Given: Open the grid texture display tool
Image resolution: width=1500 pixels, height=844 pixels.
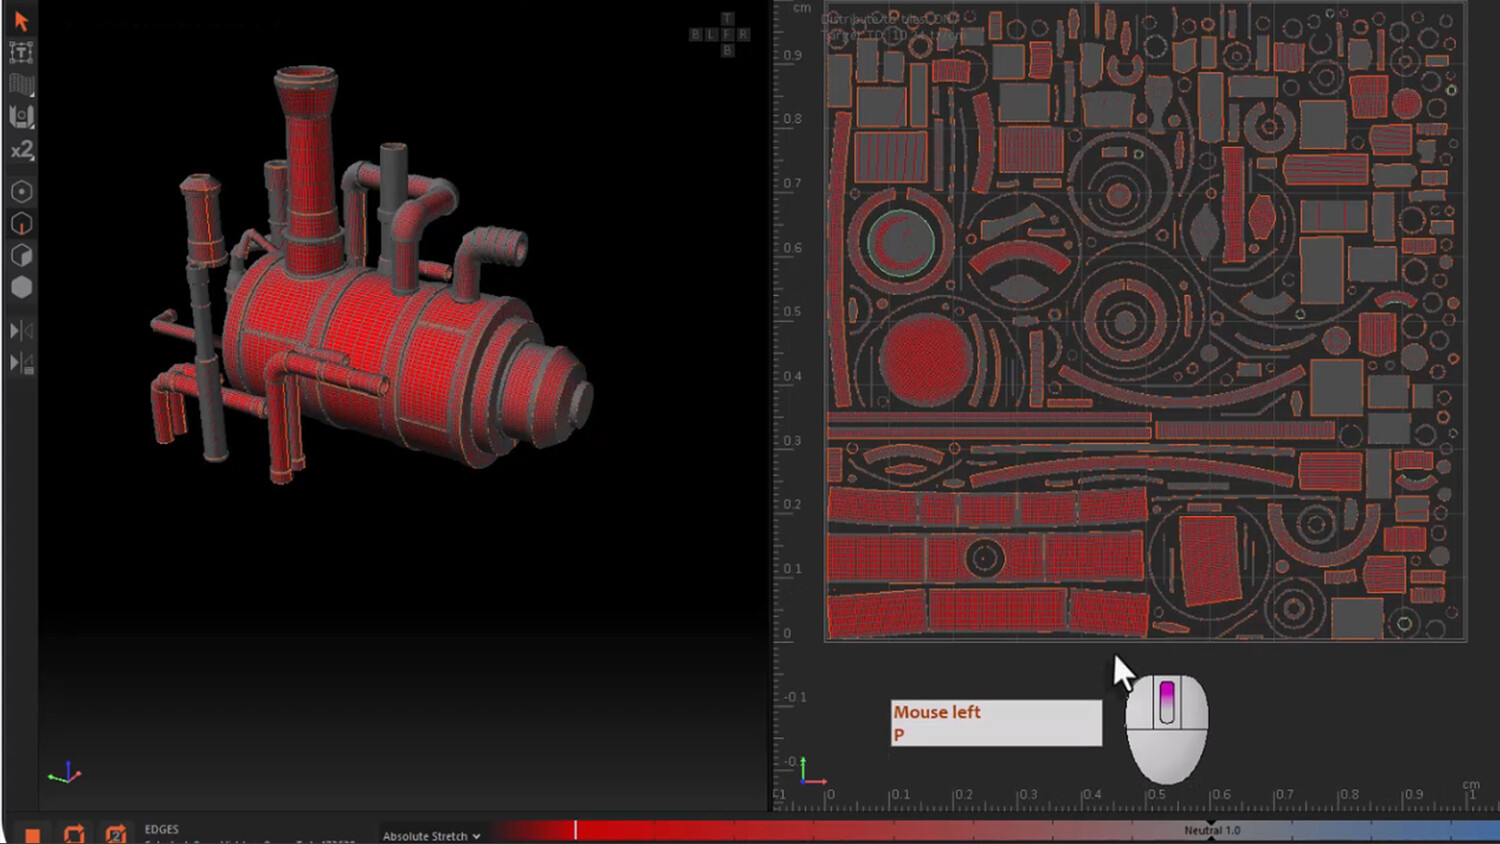Looking at the screenshot, I should (x=21, y=84).
